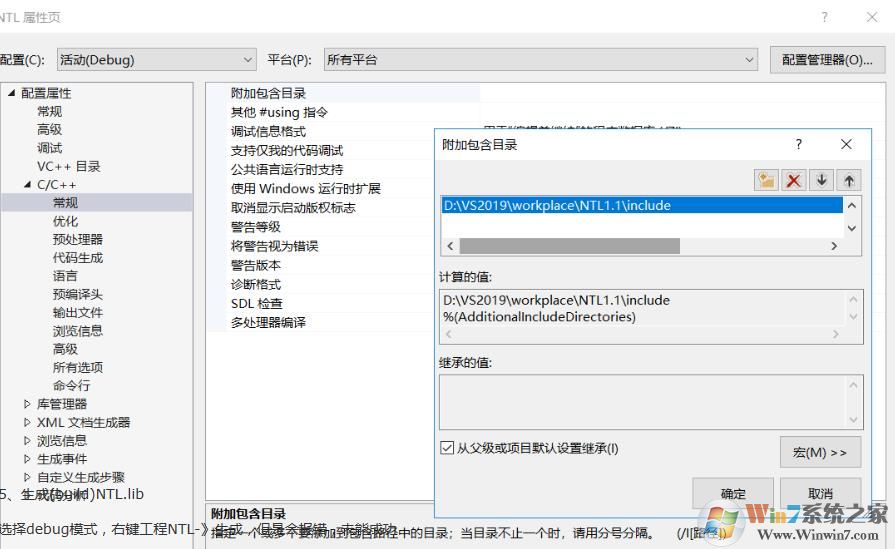Select 语言 in the tree

[x=65, y=276]
